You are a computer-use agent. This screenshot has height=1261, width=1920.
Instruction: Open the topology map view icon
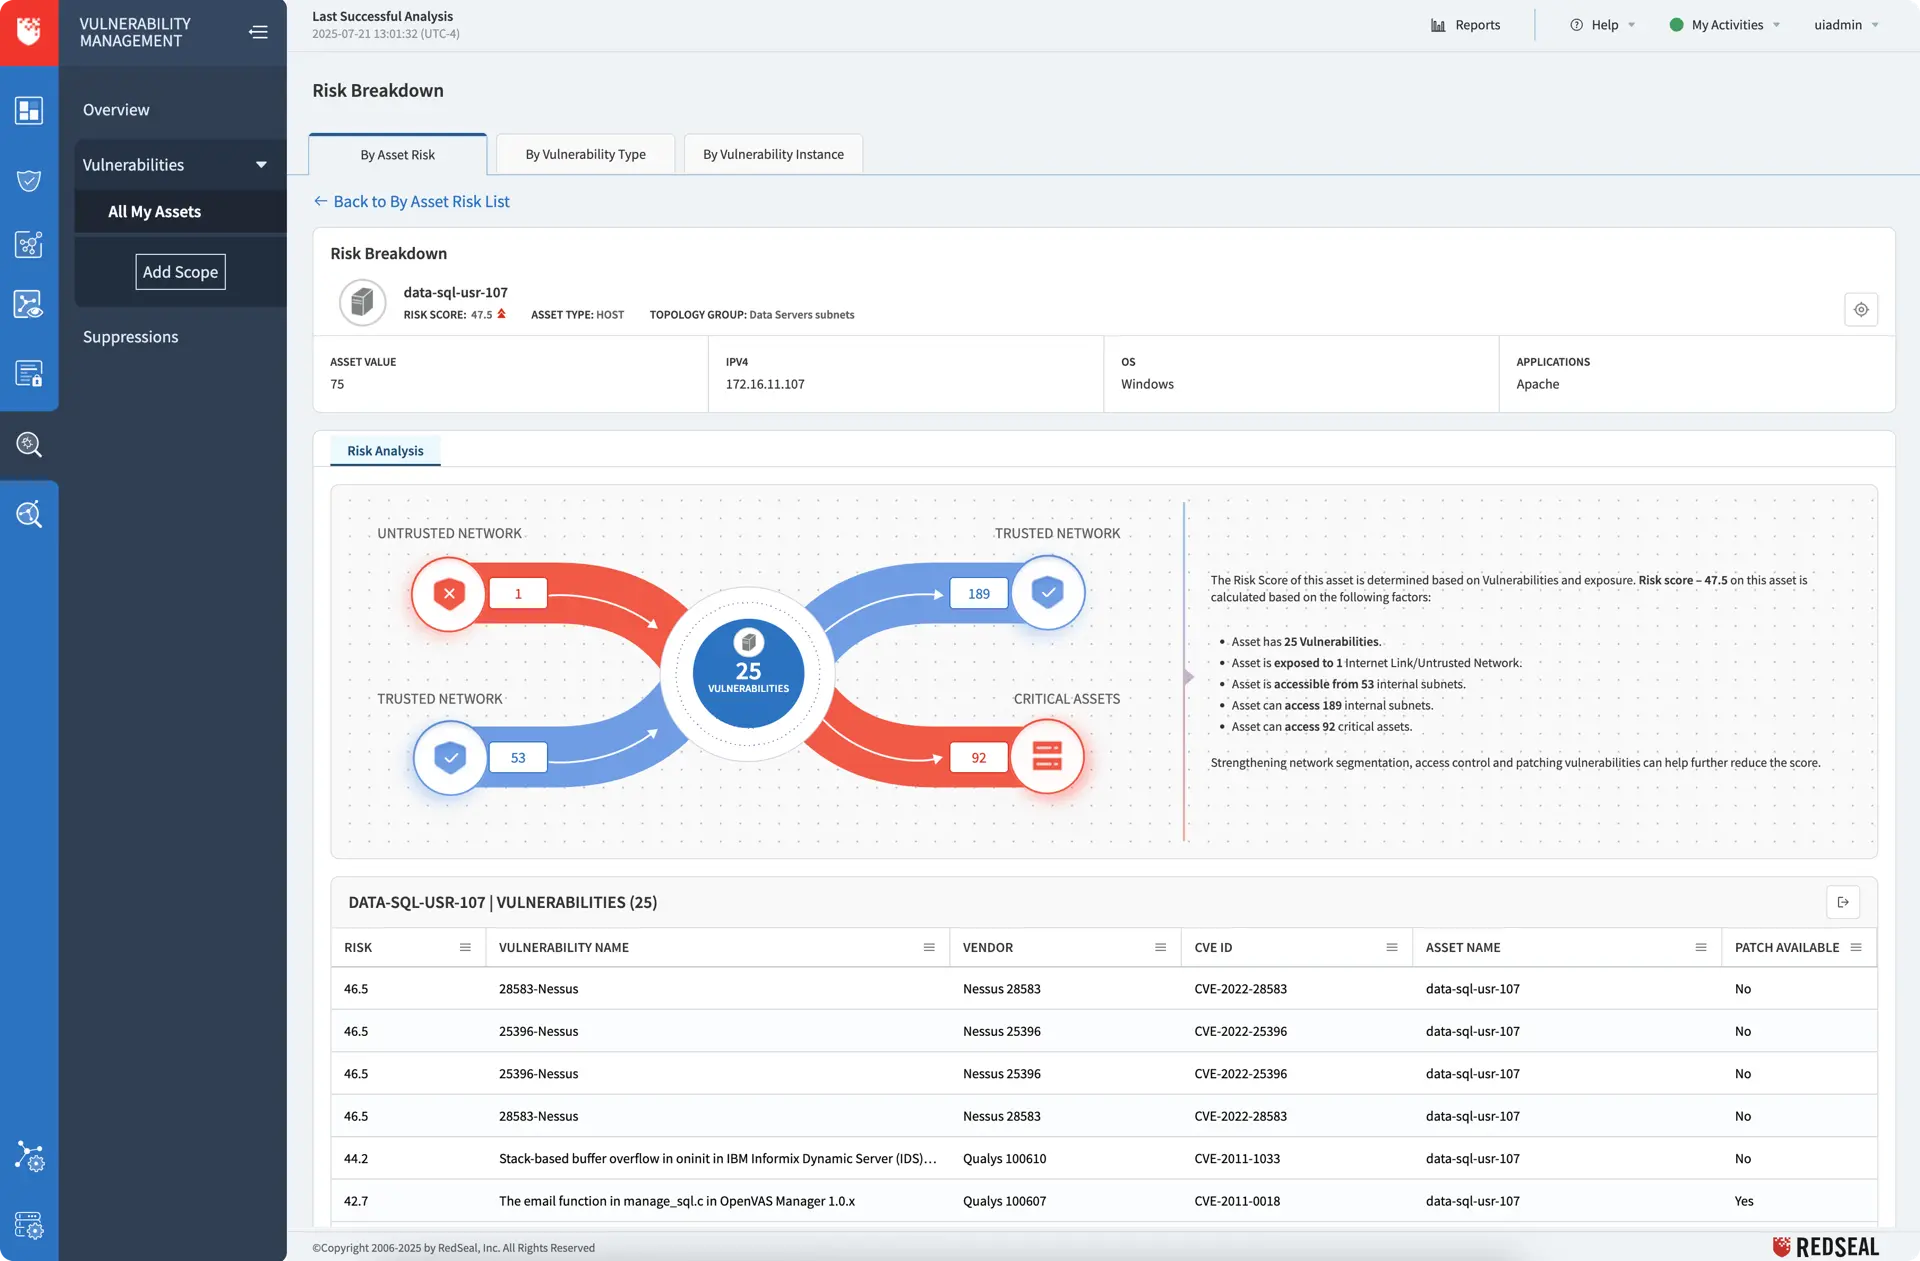(29, 304)
